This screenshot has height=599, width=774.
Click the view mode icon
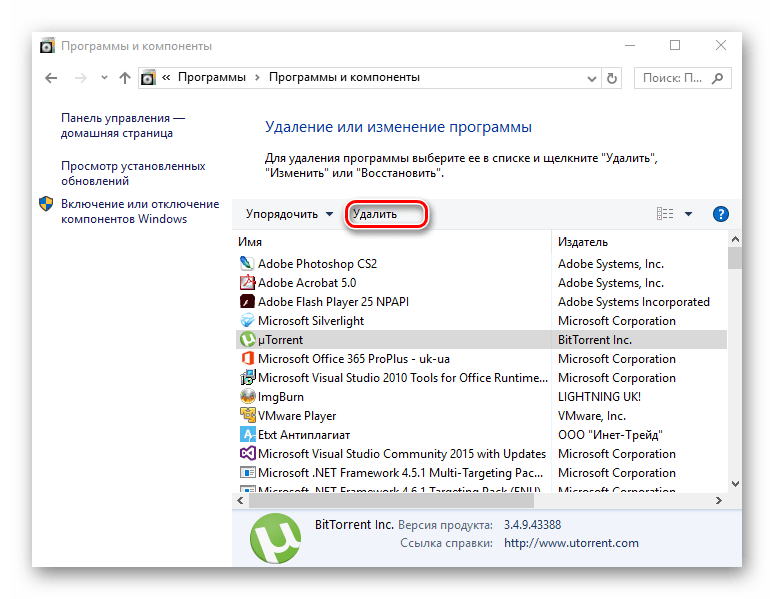point(664,214)
